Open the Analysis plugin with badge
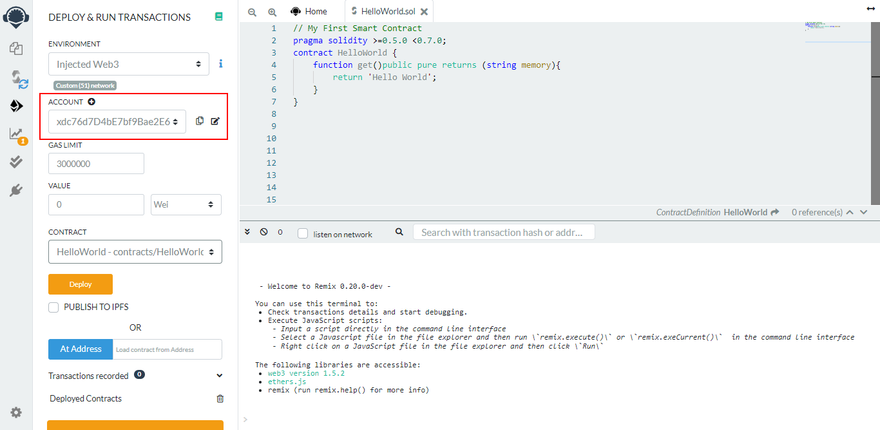 point(16,134)
